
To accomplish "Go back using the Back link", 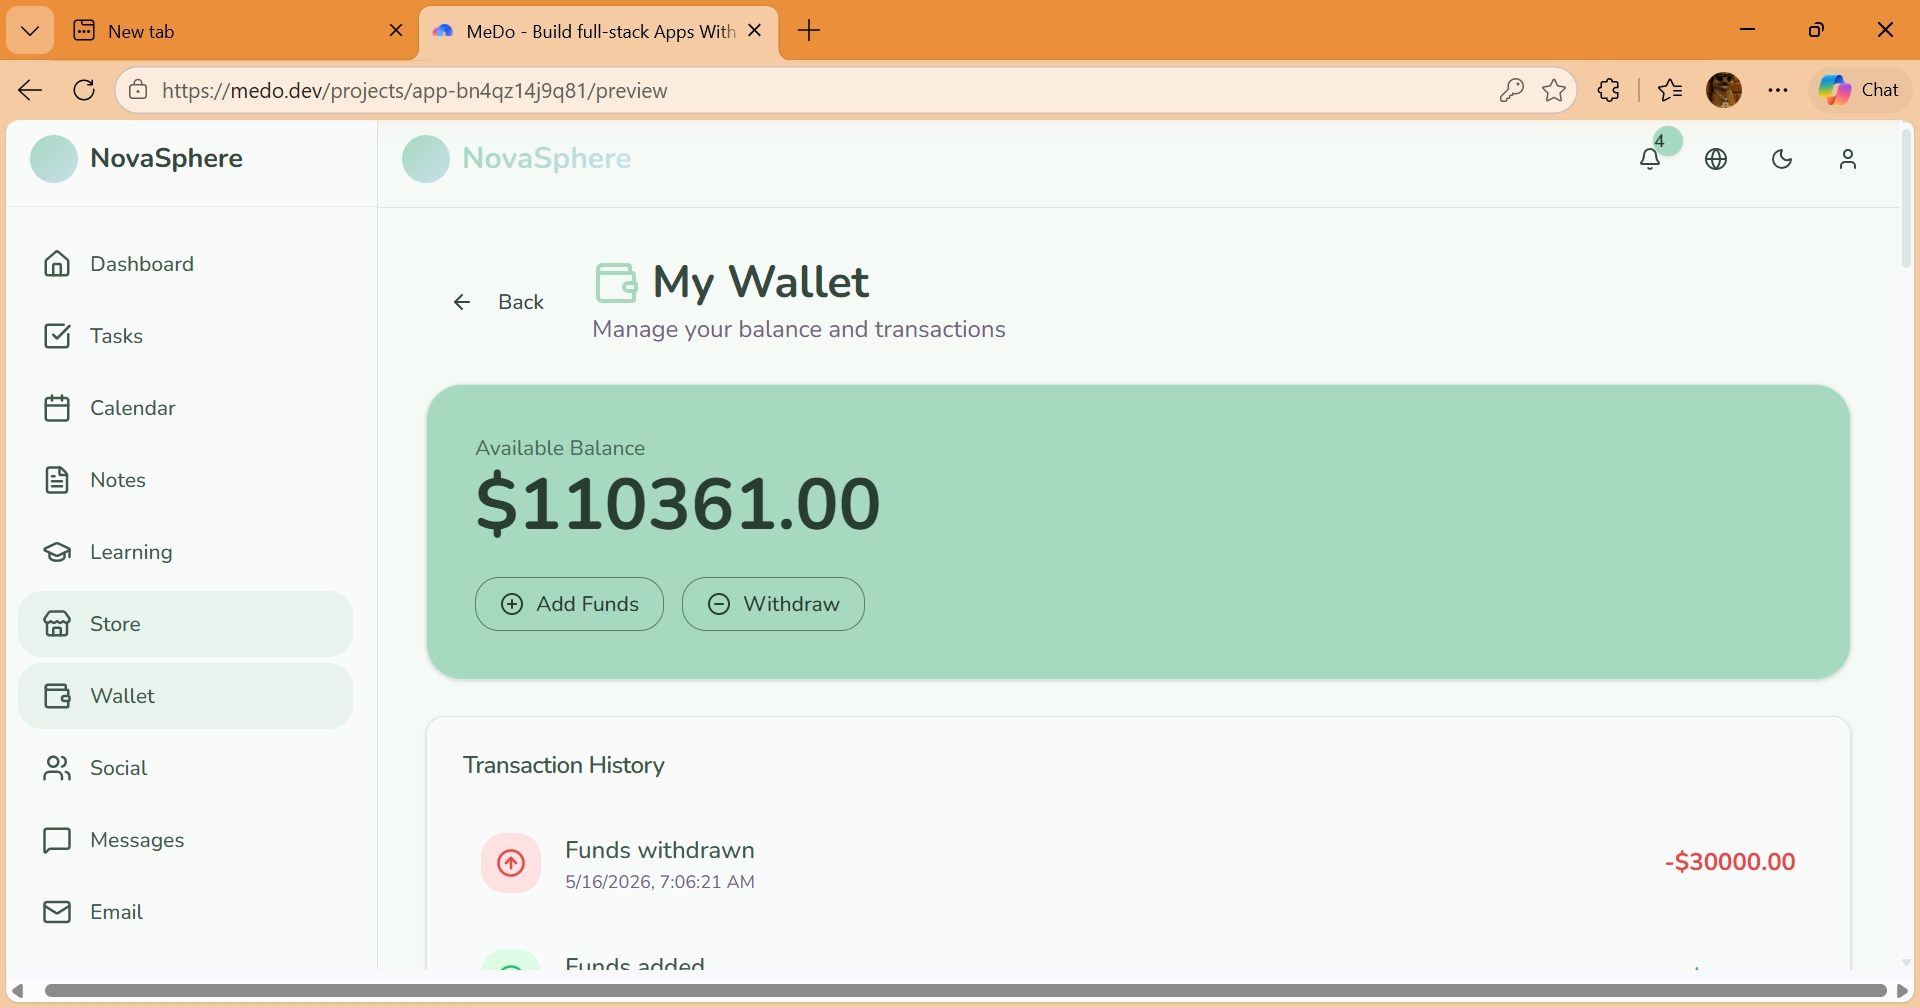I will coord(498,302).
